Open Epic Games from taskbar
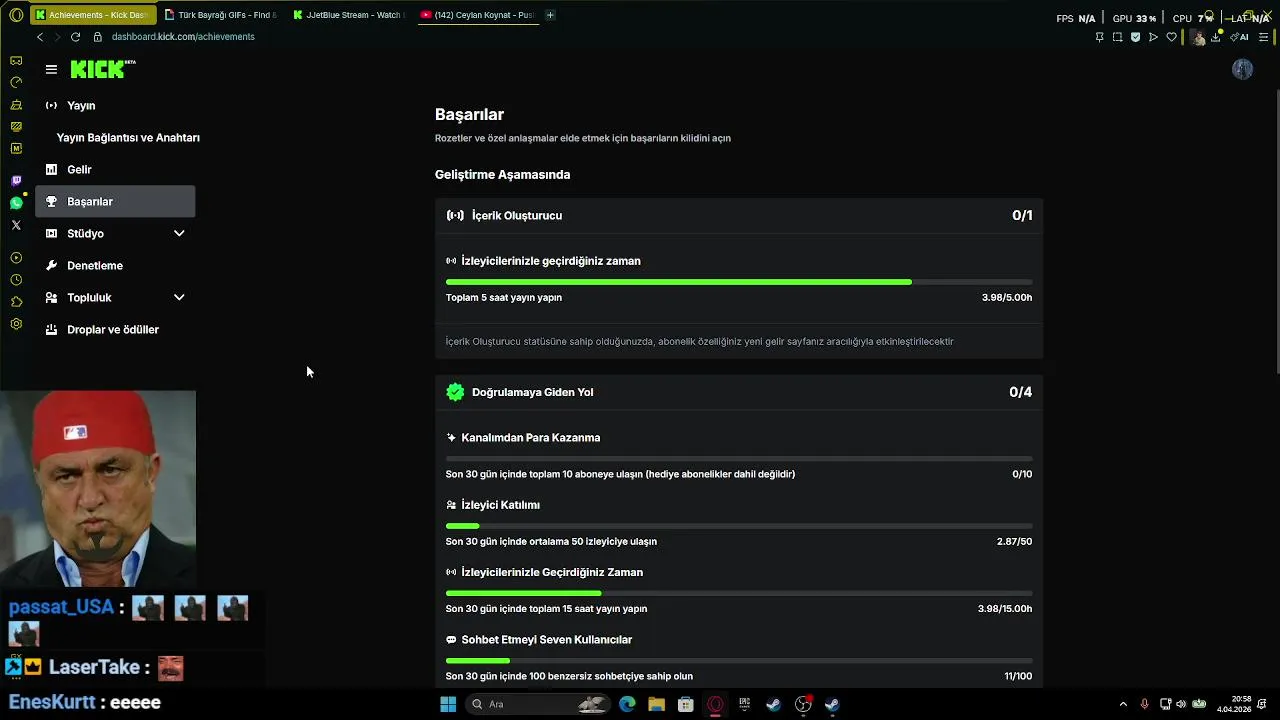Viewport: 1280px width, 720px height. click(x=744, y=704)
